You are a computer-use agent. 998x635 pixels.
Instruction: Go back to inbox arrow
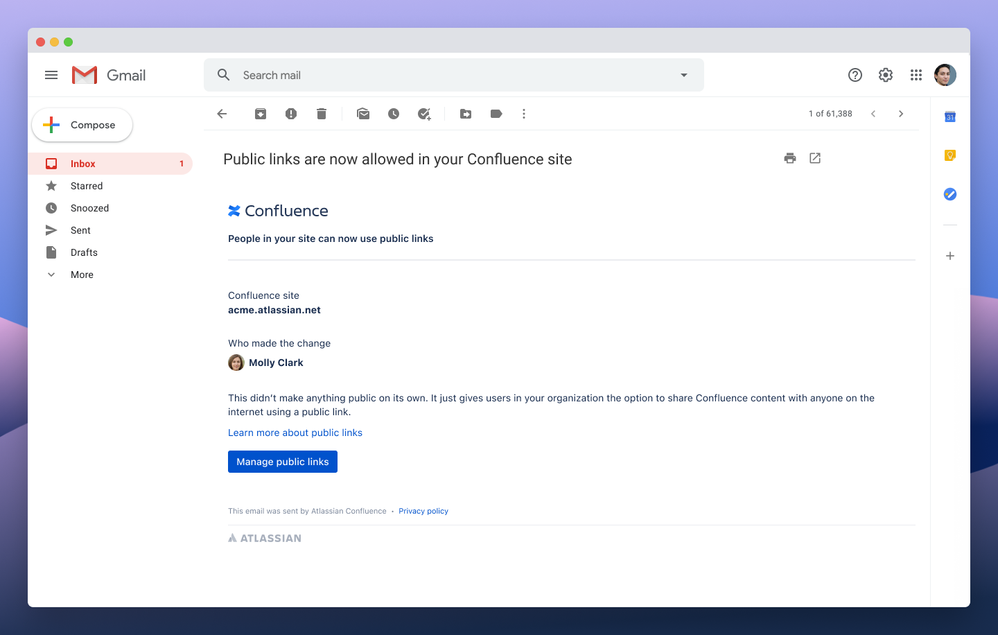pos(221,114)
